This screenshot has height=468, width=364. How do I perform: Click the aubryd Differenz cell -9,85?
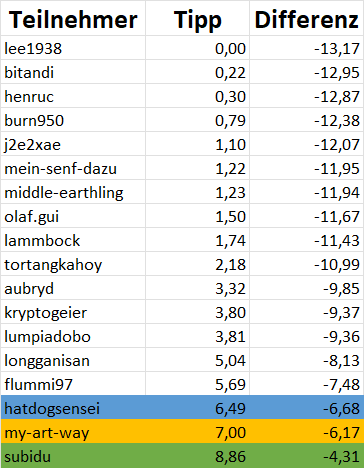click(x=306, y=288)
